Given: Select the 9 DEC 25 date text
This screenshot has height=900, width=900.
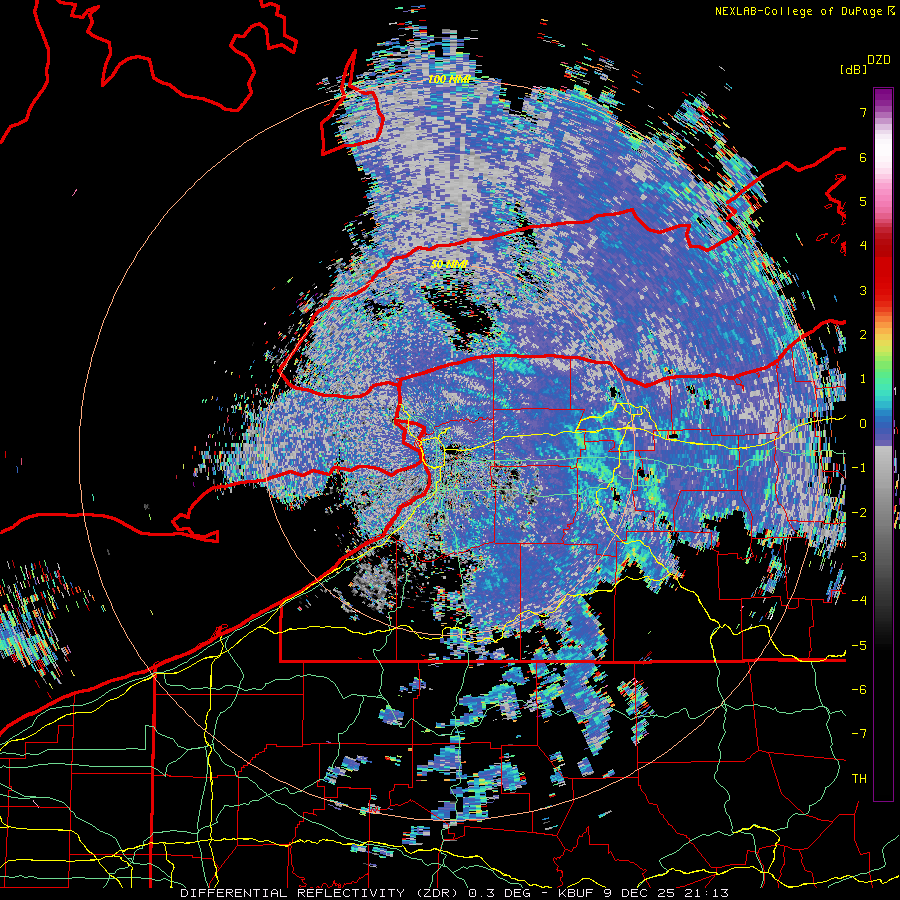Looking at the screenshot, I should [638, 893].
